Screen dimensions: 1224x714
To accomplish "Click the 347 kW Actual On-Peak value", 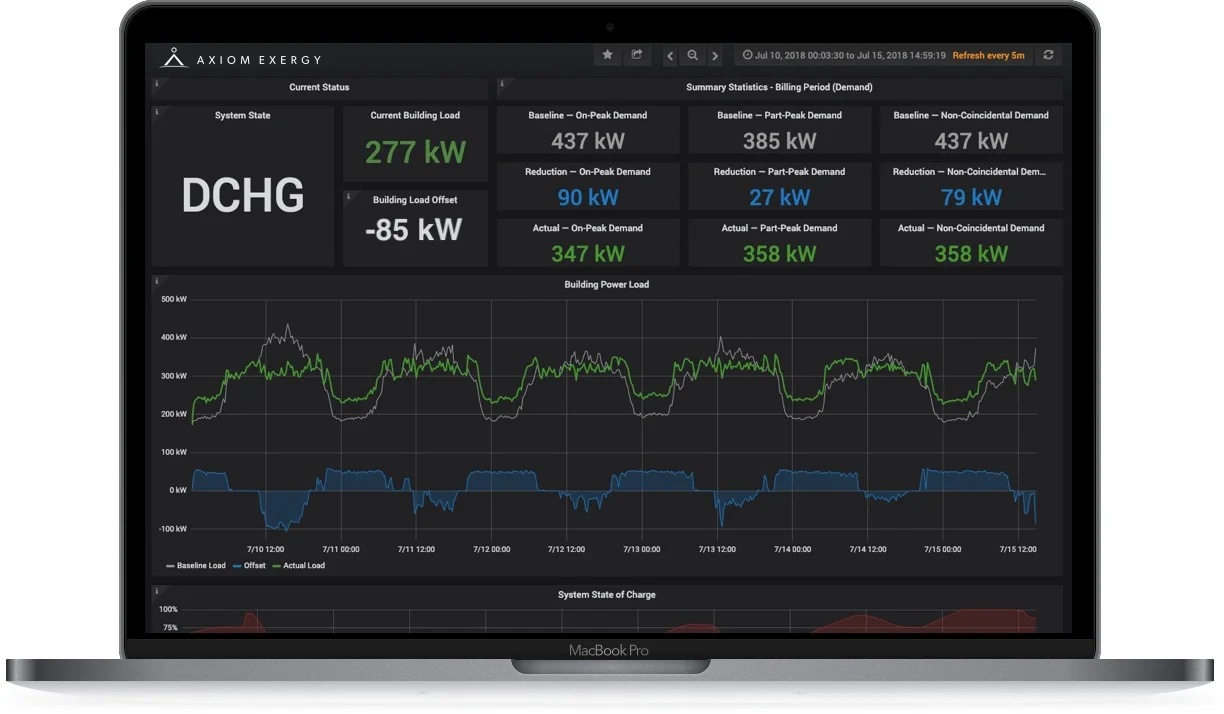I will coord(588,254).
